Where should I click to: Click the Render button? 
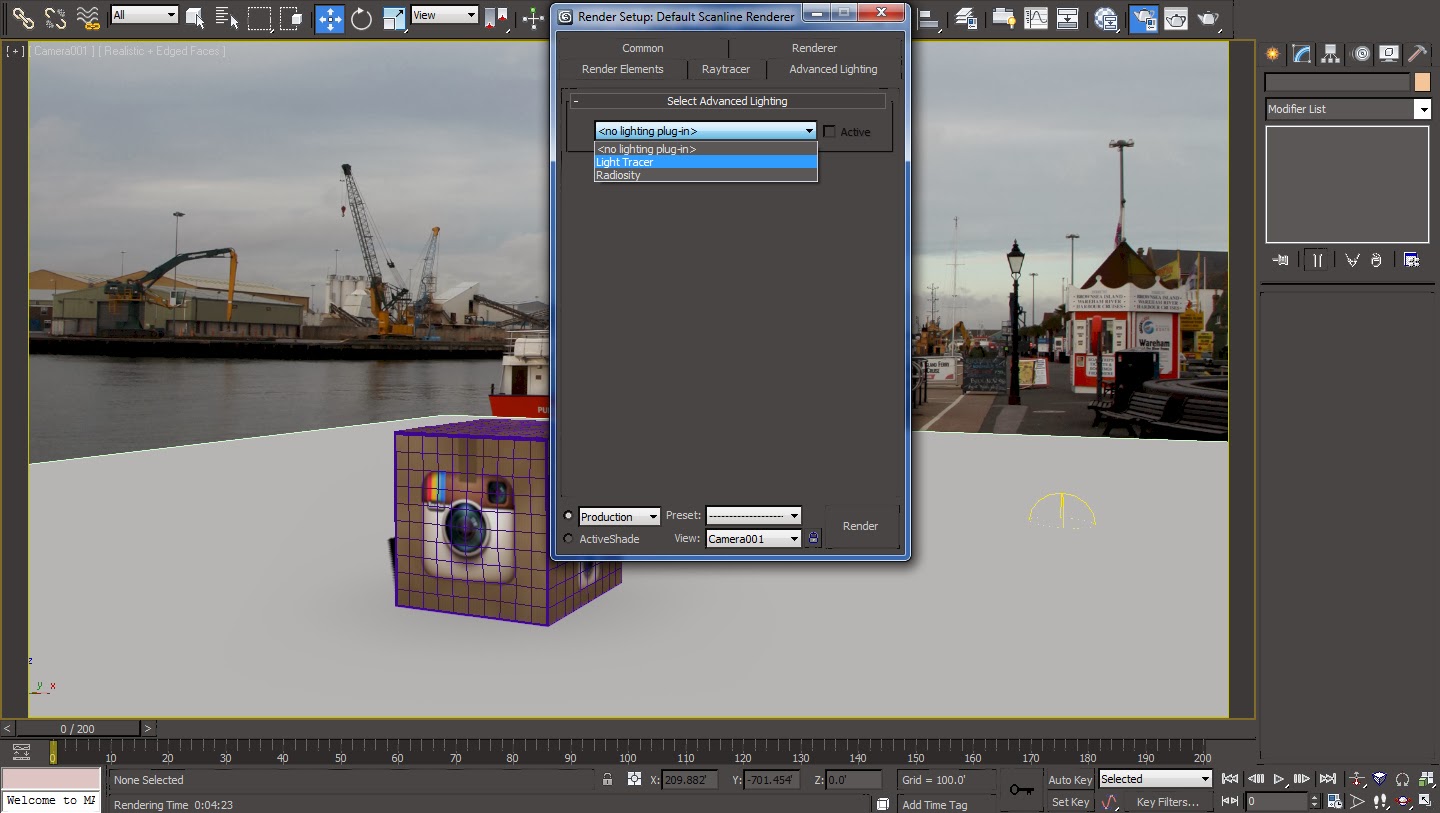860,526
